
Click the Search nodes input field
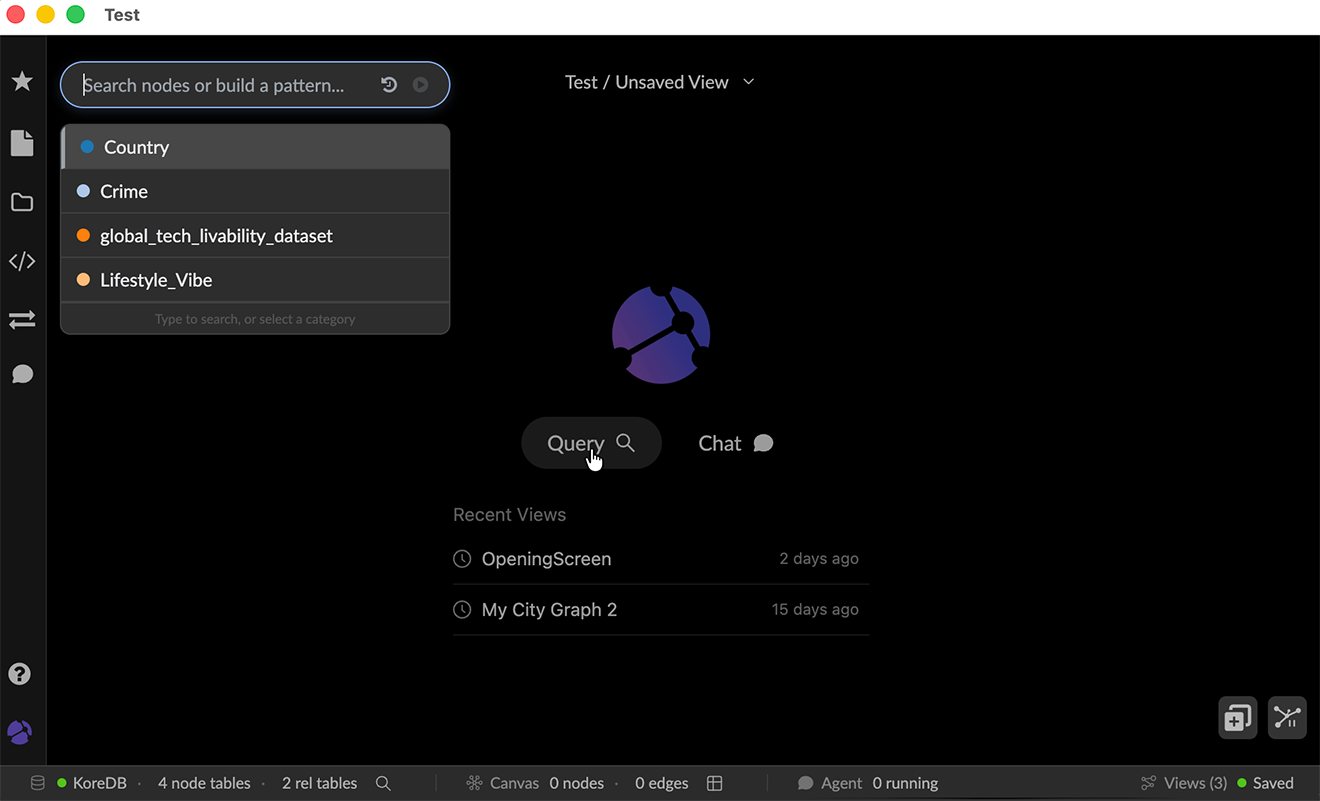pos(229,85)
